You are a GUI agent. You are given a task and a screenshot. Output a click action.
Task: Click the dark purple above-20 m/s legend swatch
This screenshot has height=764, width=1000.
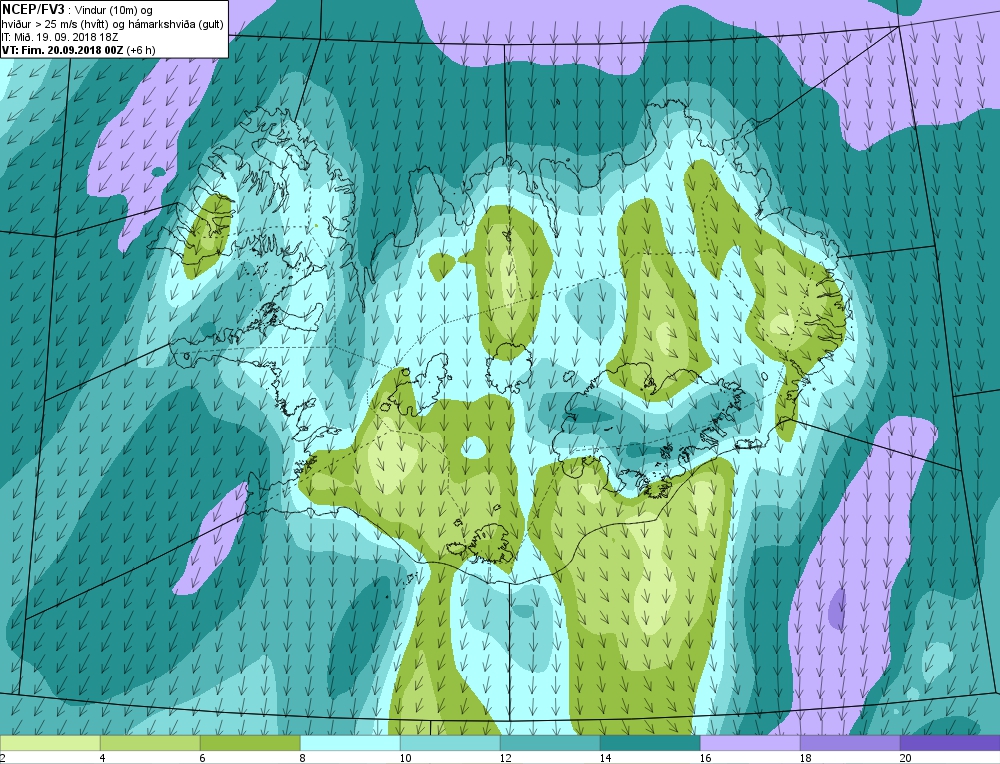click(x=950, y=743)
